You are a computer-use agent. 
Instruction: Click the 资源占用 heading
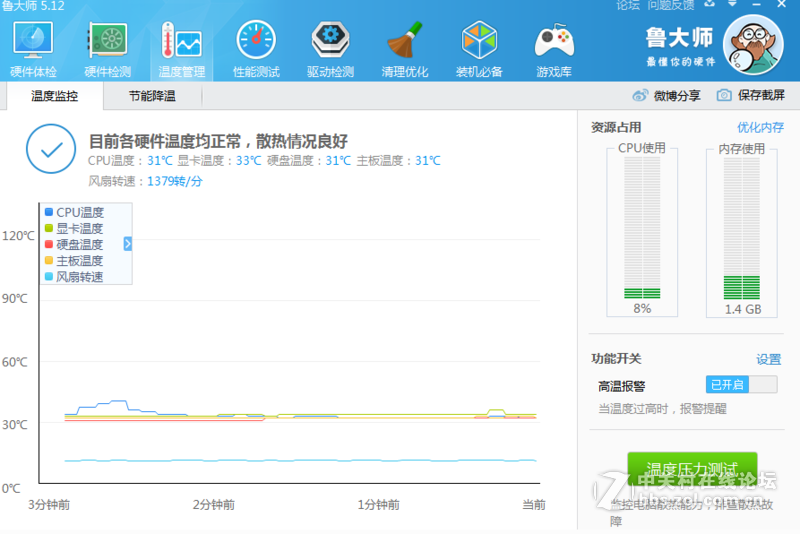click(x=616, y=128)
